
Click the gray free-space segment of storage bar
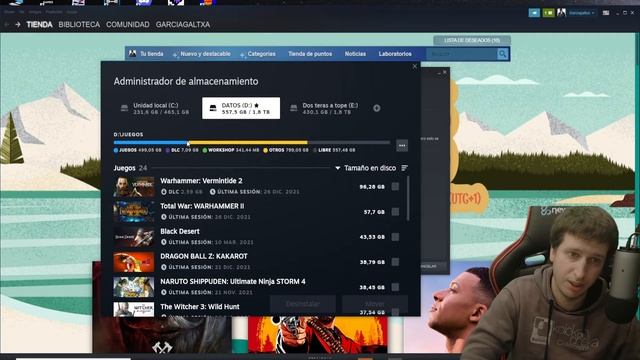coord(349,142)
